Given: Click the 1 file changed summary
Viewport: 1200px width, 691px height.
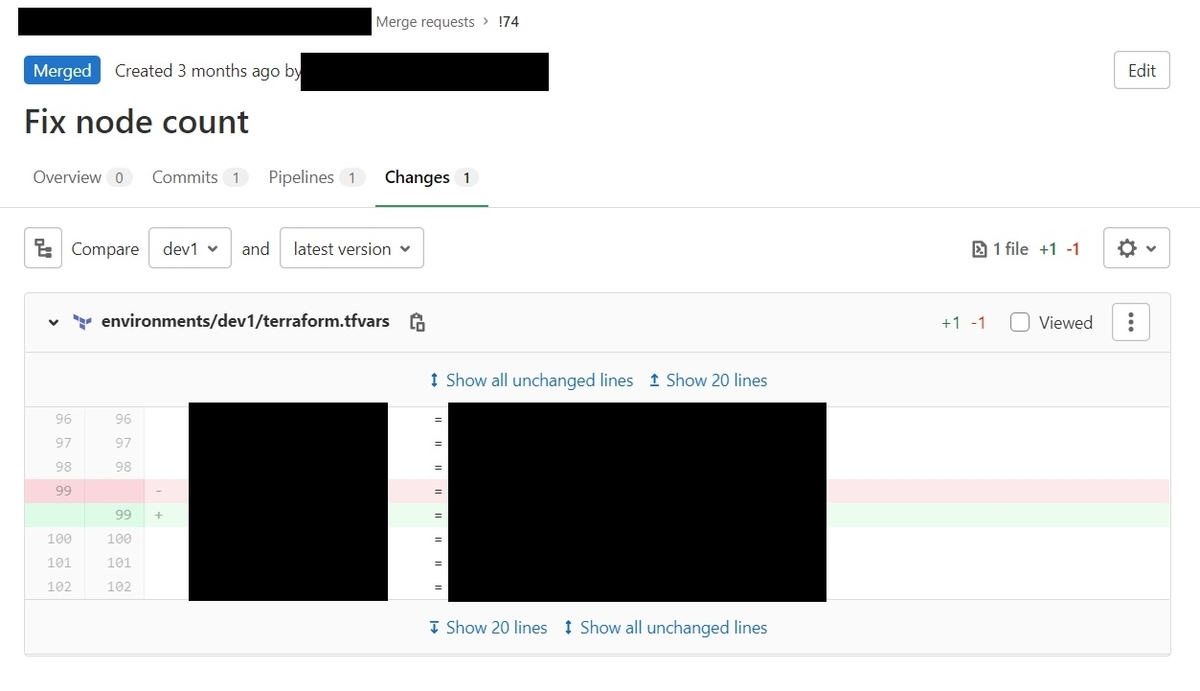Looking at the screenshot, I should click(x=1000, y=249).
